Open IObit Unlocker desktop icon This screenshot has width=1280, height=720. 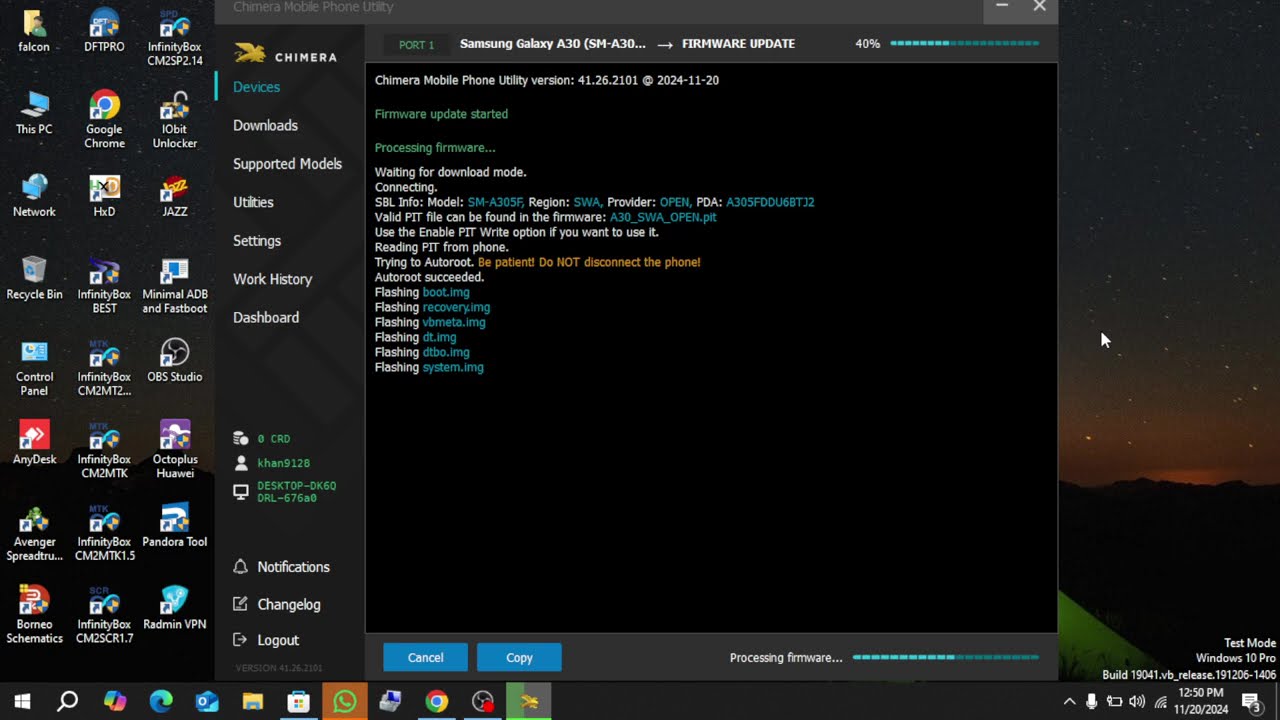point(175,120)
